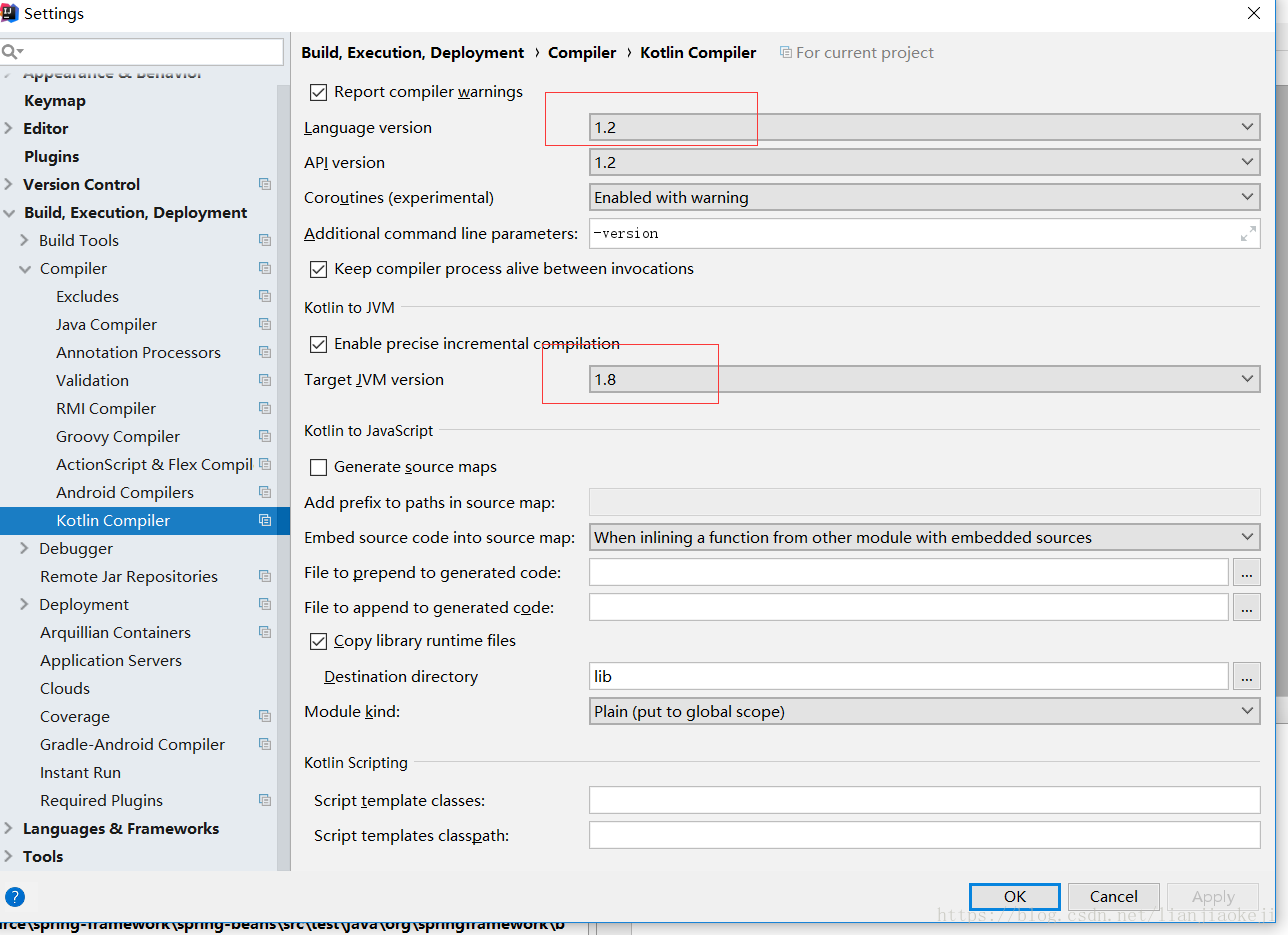1288x935 pixels.
Task: Browse for file to append to generated code
Action: coord(1246,607)
